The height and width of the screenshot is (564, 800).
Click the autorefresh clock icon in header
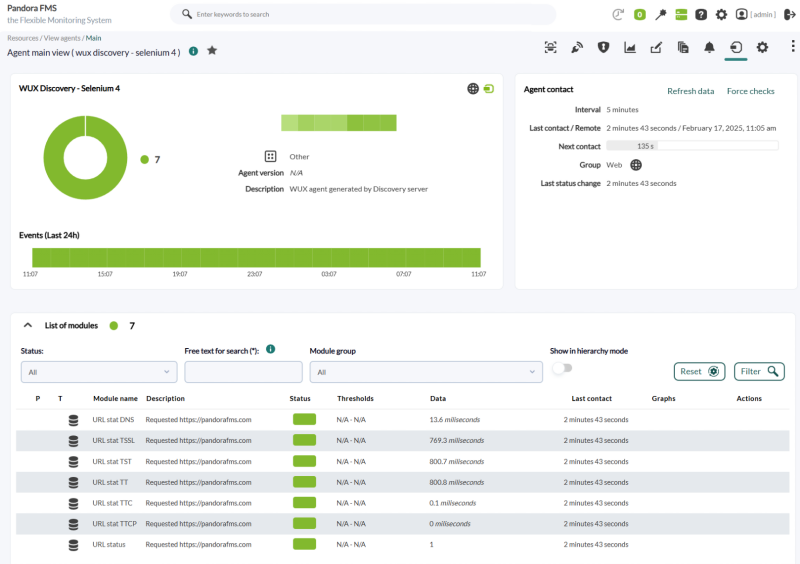click(x=618, y=14)
